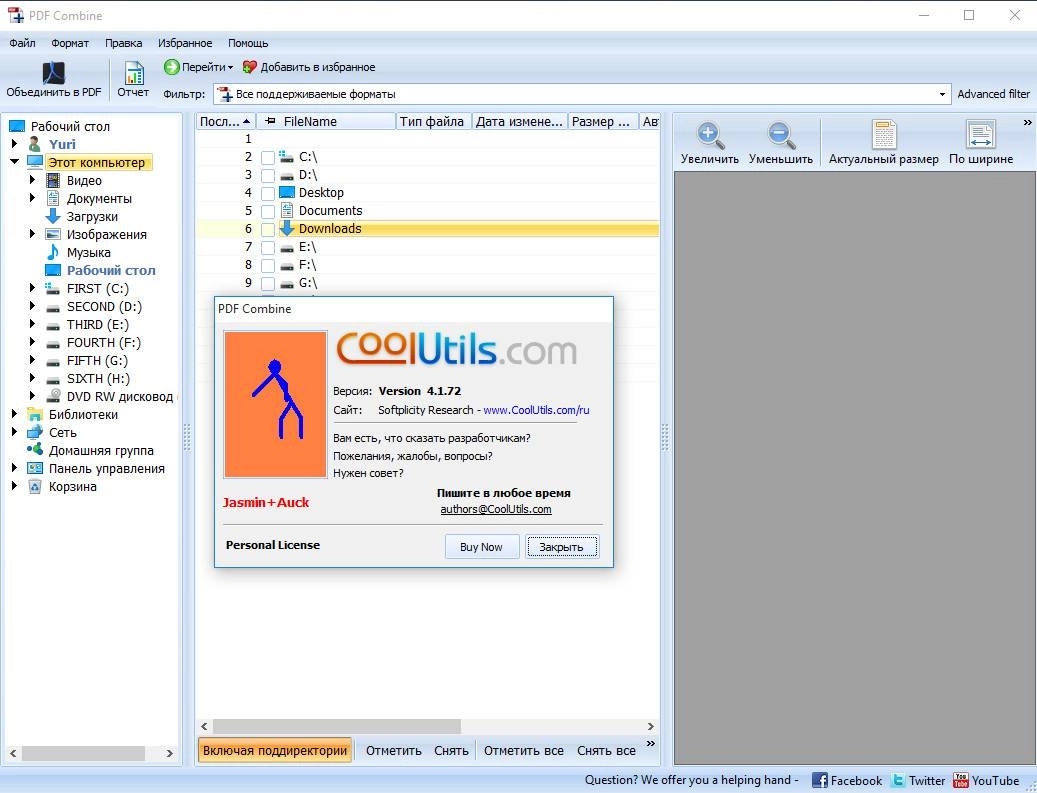Select DVD RW дисковод icon
This screenshot has width=1037, height=793.
coord(54,396)
